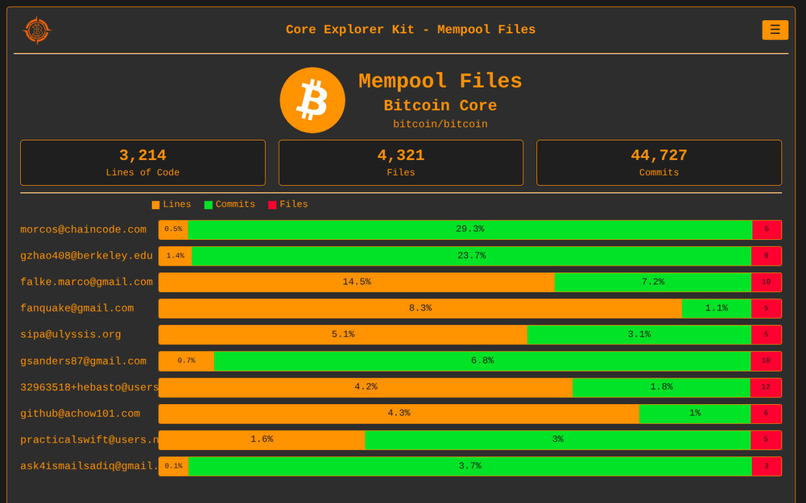Image resolution: width=806 pixels, height=503 pixels.
Task: Select contributor sipa@ulyssis.org
Action: [x=70, y=334]
